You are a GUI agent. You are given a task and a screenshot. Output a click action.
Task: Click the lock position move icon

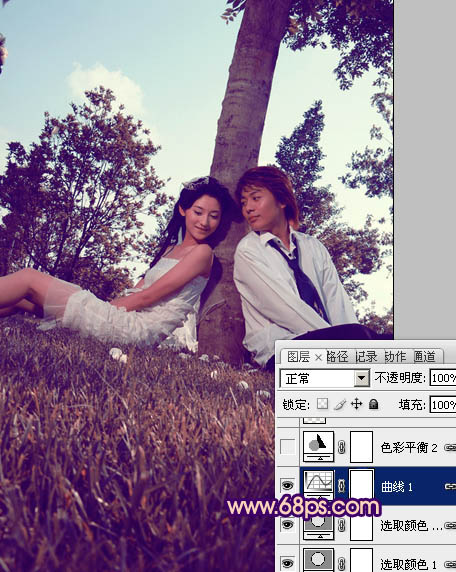click(x=356, y=404)
